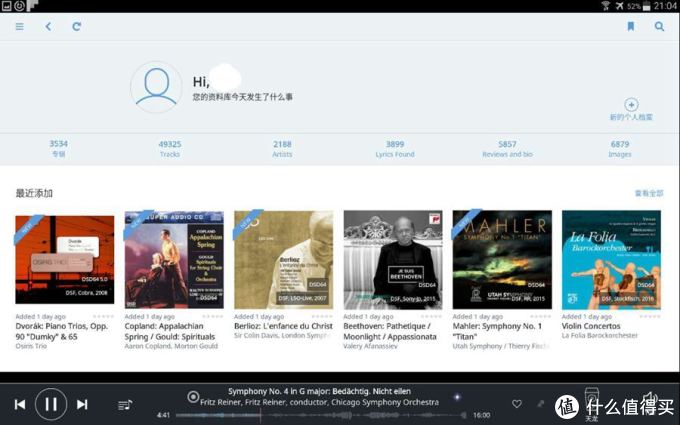Open artist Utah Symphony / Thierry Fischer
The image size is (680, 425).
(x=501, y=346)
